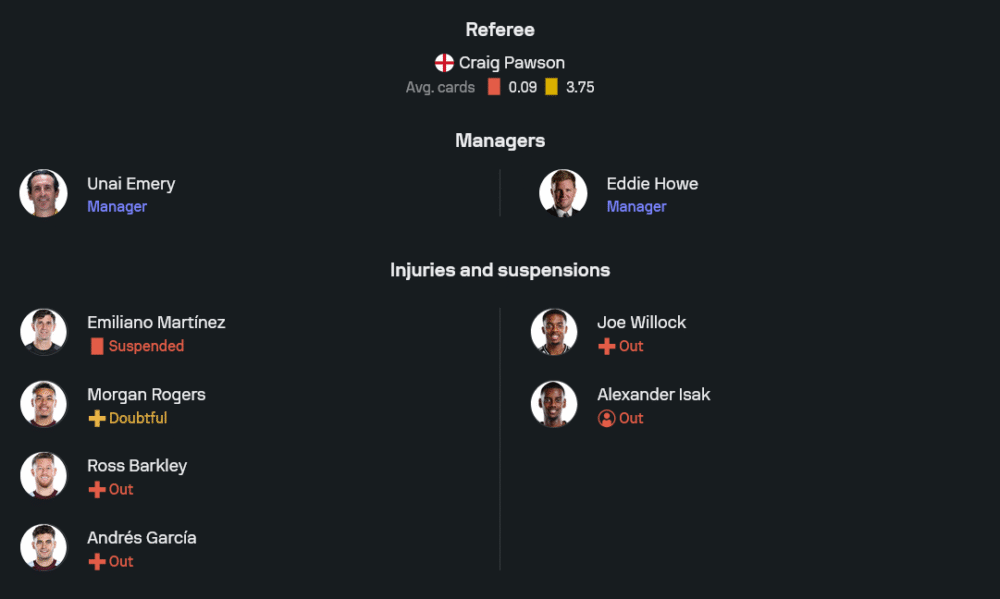Click the red suspension card icon under Emiliano Martínez
1000x599 pixels.
tap(97, 346)
